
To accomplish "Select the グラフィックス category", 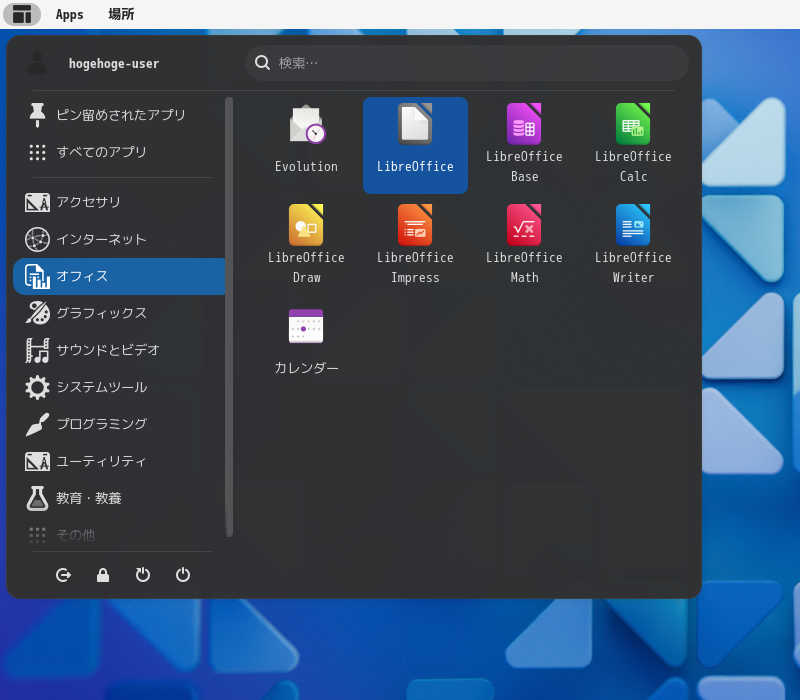I will click(119, 313).
